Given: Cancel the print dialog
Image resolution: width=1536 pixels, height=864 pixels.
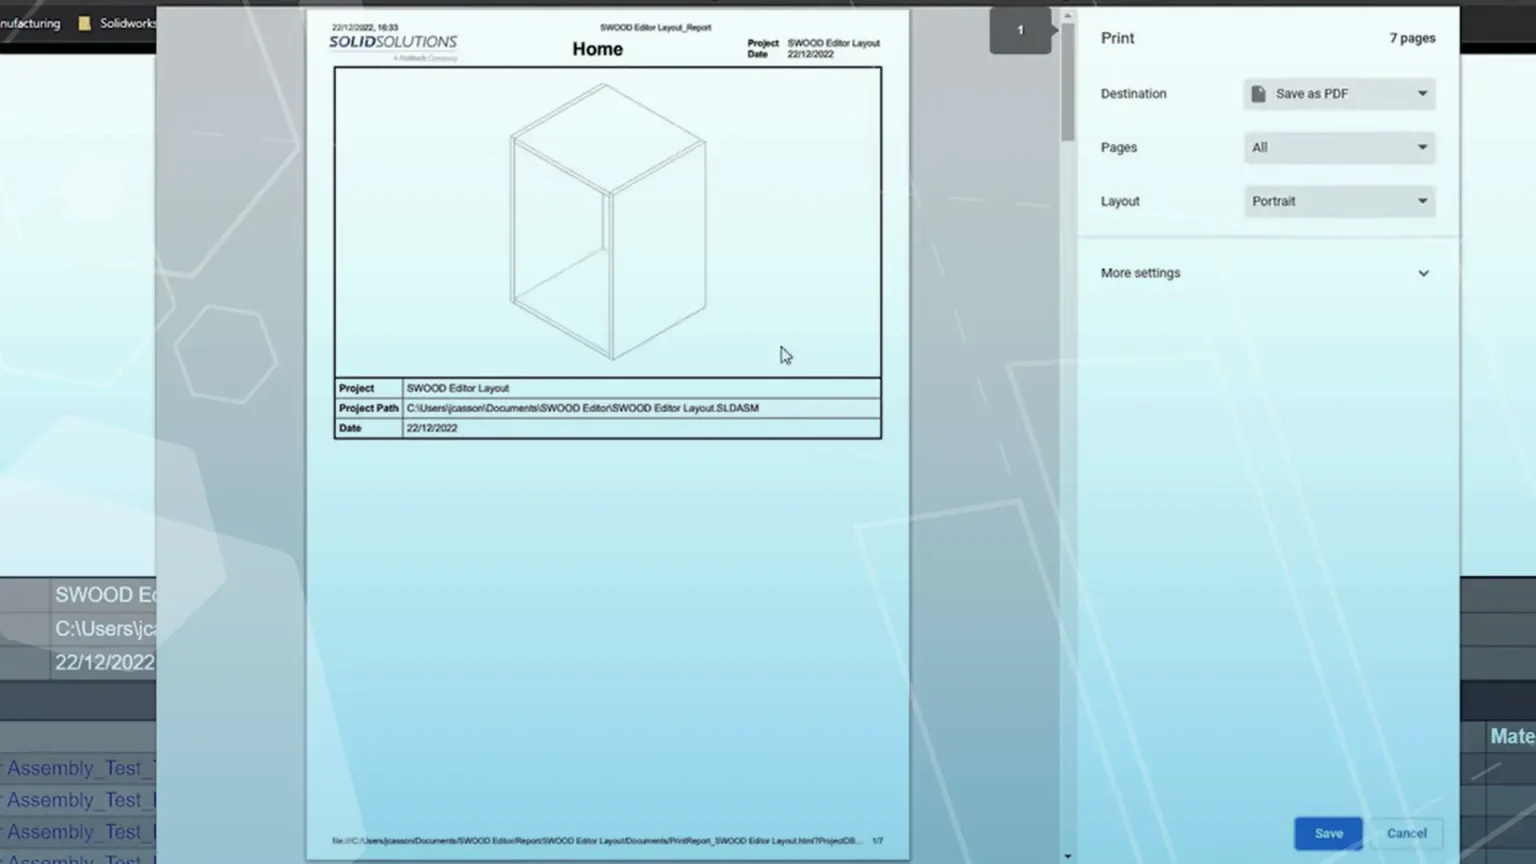Looking at the screenshot, I should click(1406, 833).
